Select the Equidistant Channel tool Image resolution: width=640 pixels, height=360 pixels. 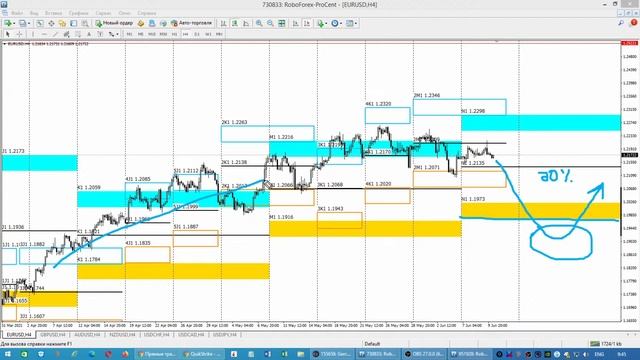coord(67,34)
